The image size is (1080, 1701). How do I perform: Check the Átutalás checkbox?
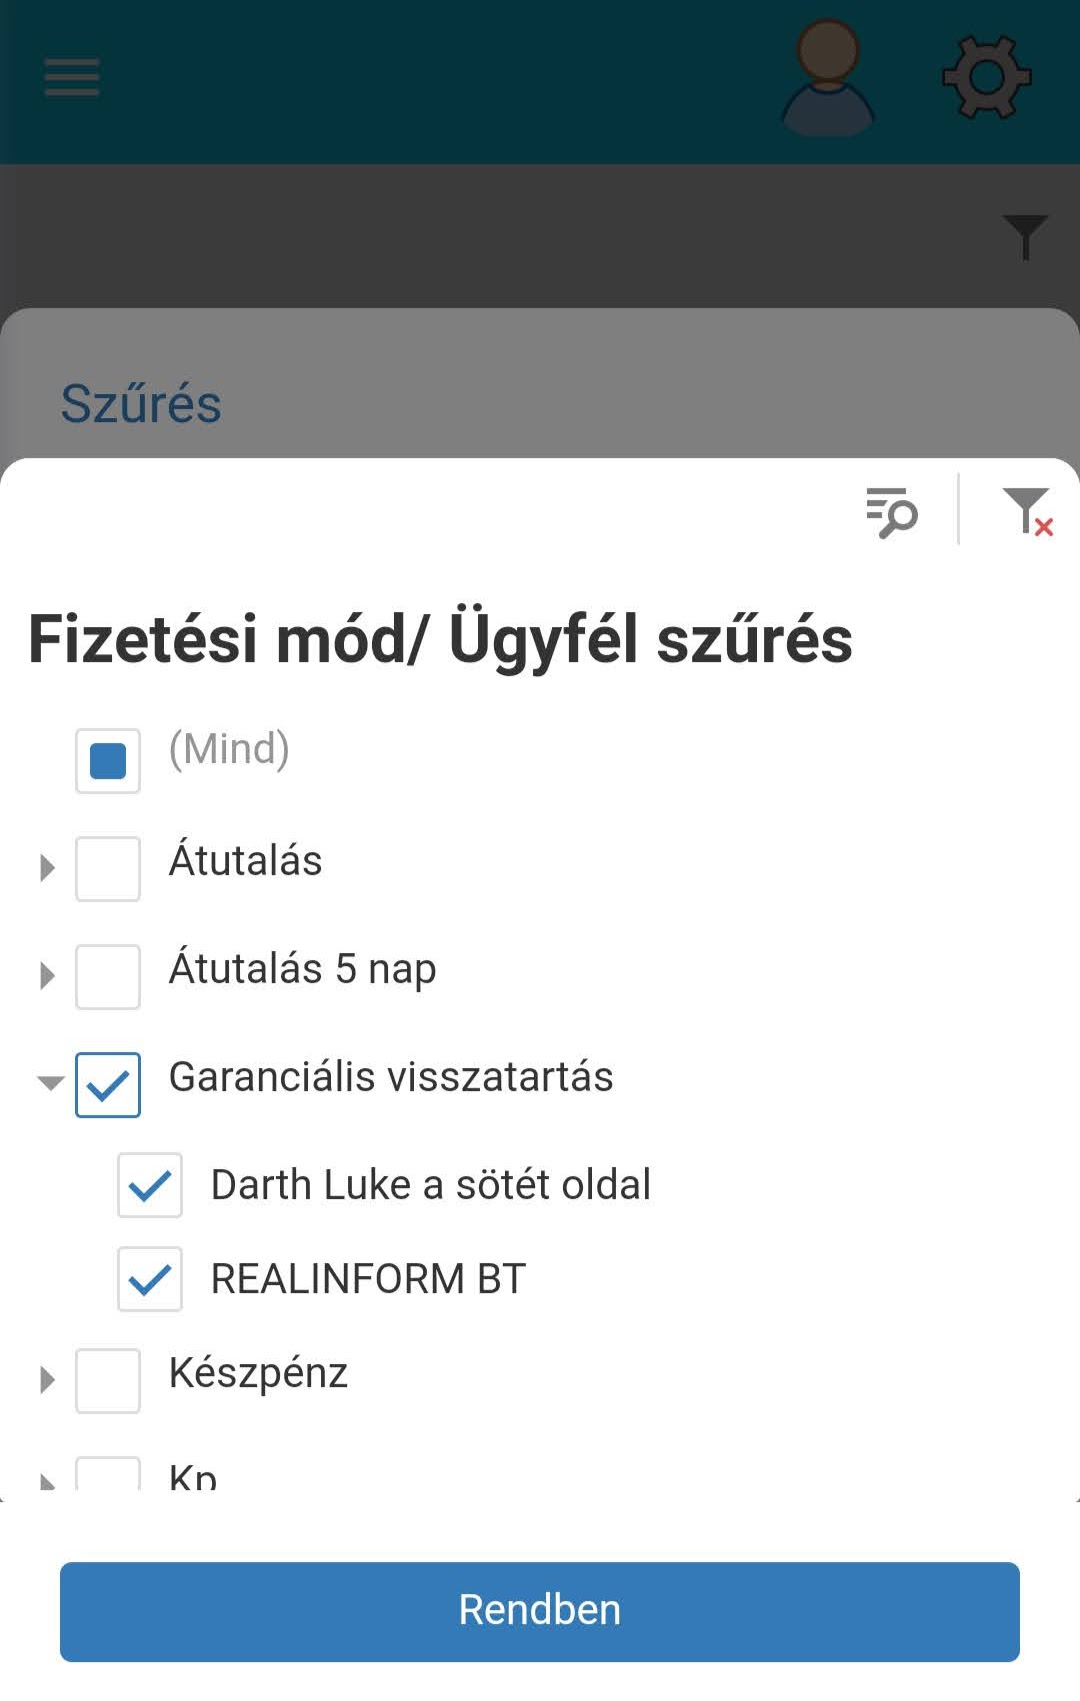(x=108, y=869)
